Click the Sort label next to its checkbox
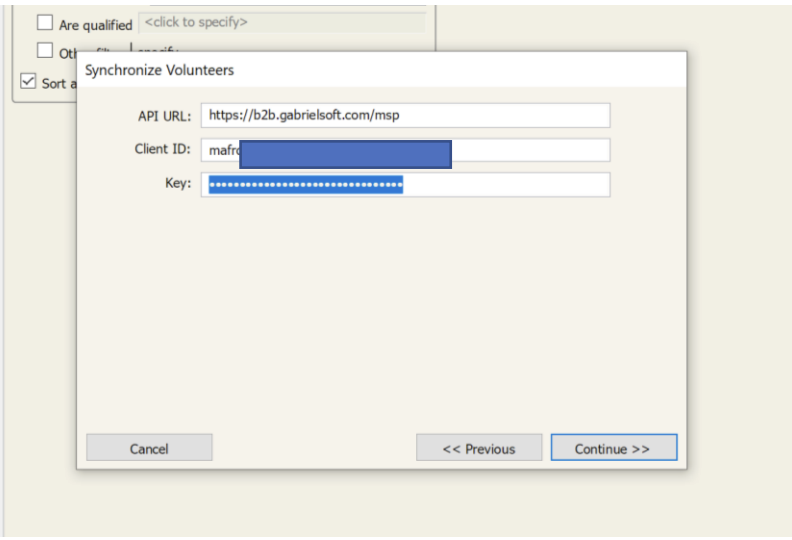 54,83
